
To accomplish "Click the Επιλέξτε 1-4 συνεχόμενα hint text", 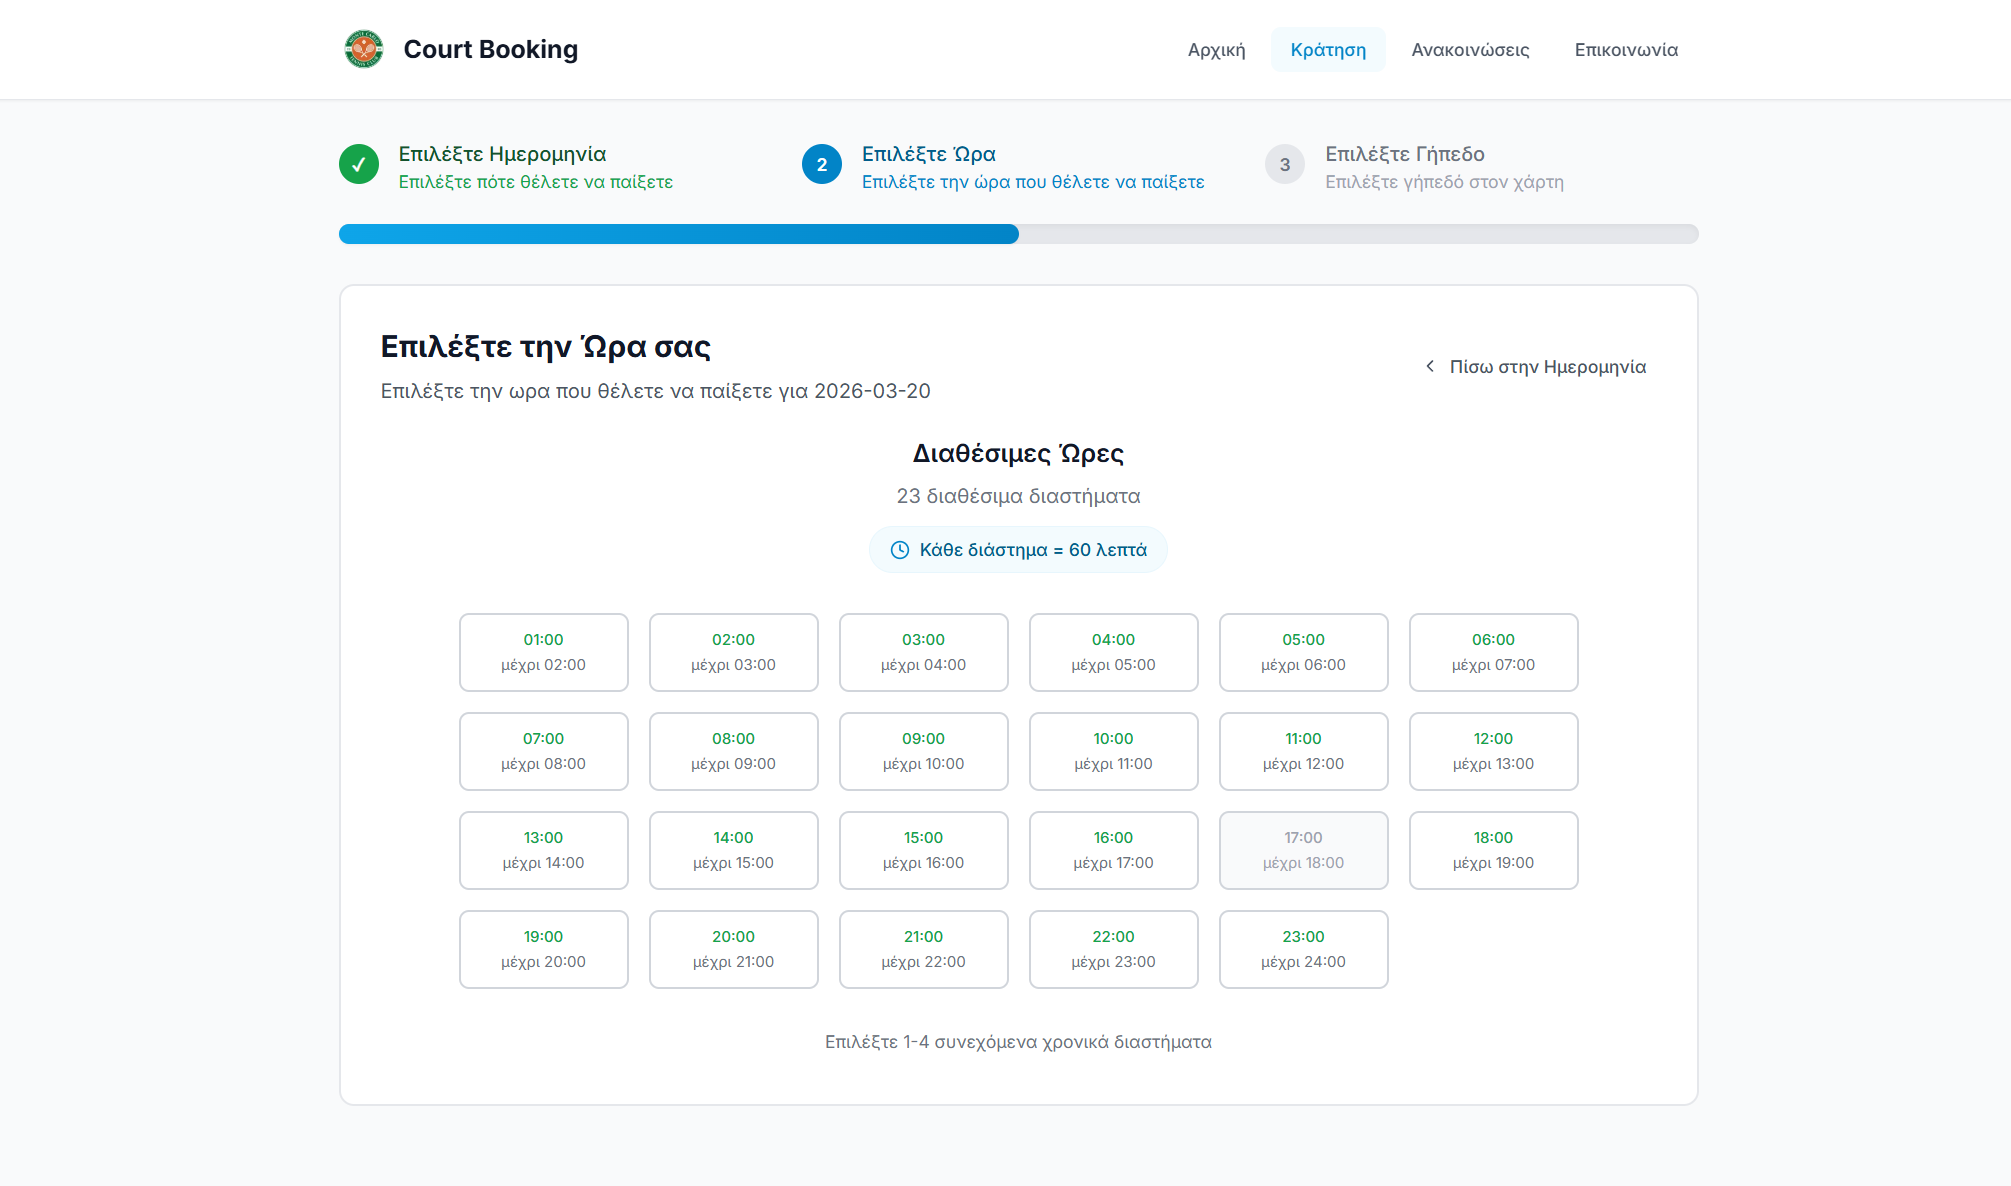I will pos(1018,1042).
